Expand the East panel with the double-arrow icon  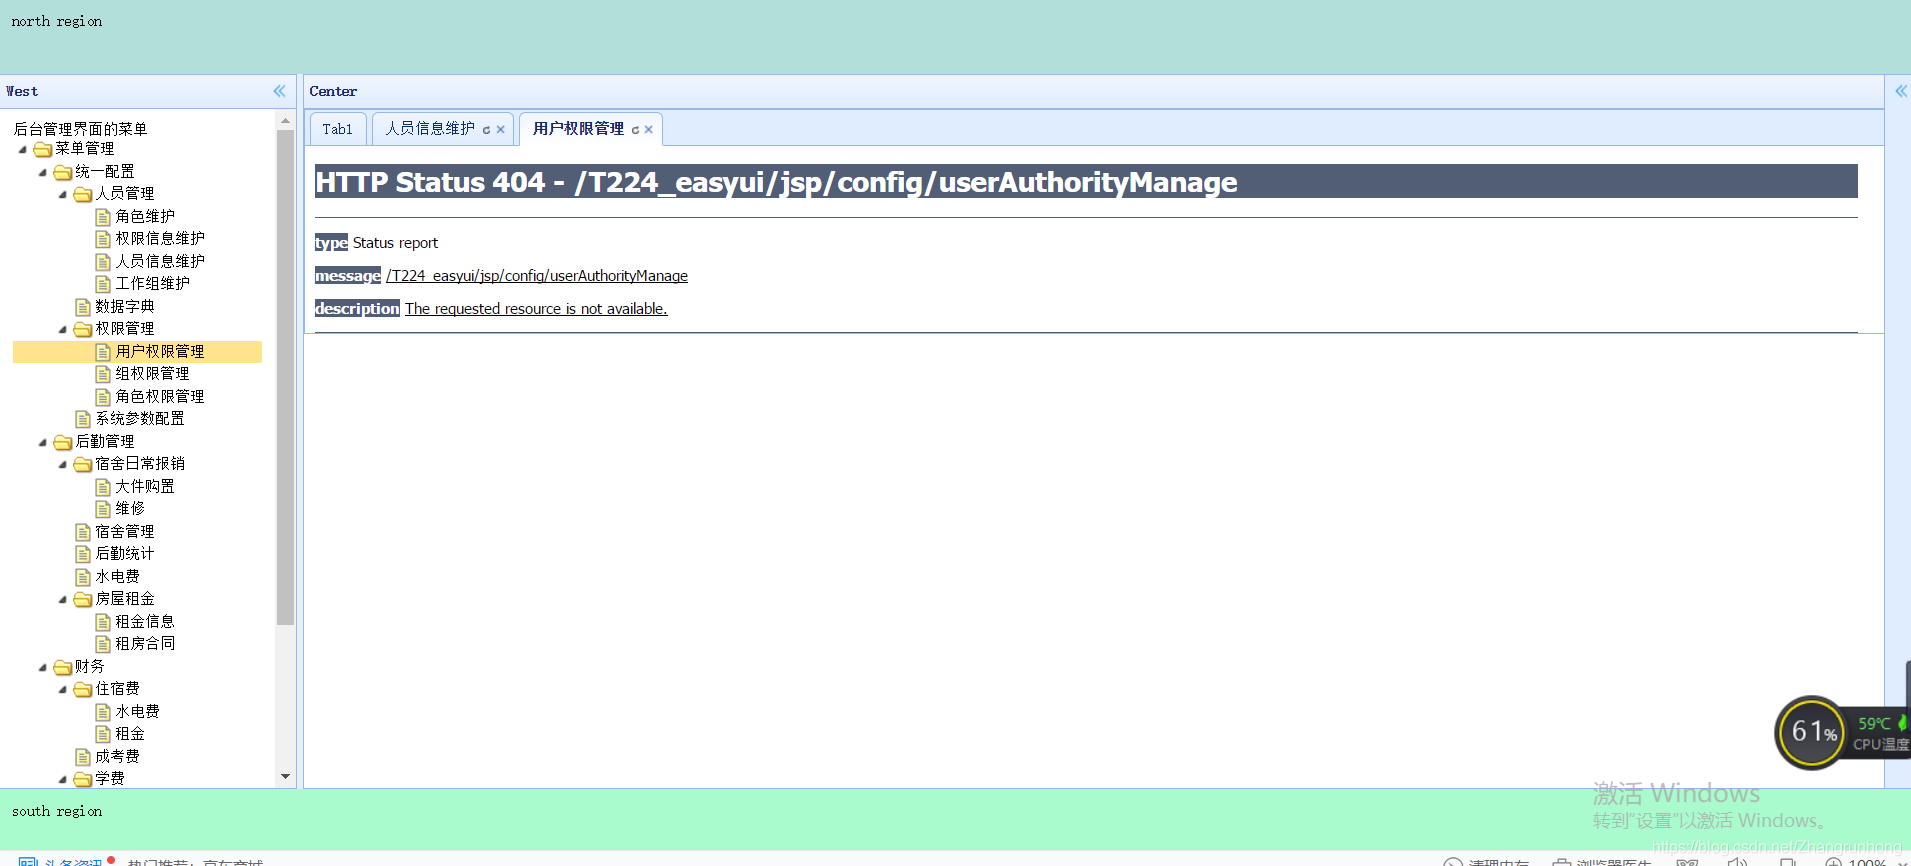(1900, 91)
